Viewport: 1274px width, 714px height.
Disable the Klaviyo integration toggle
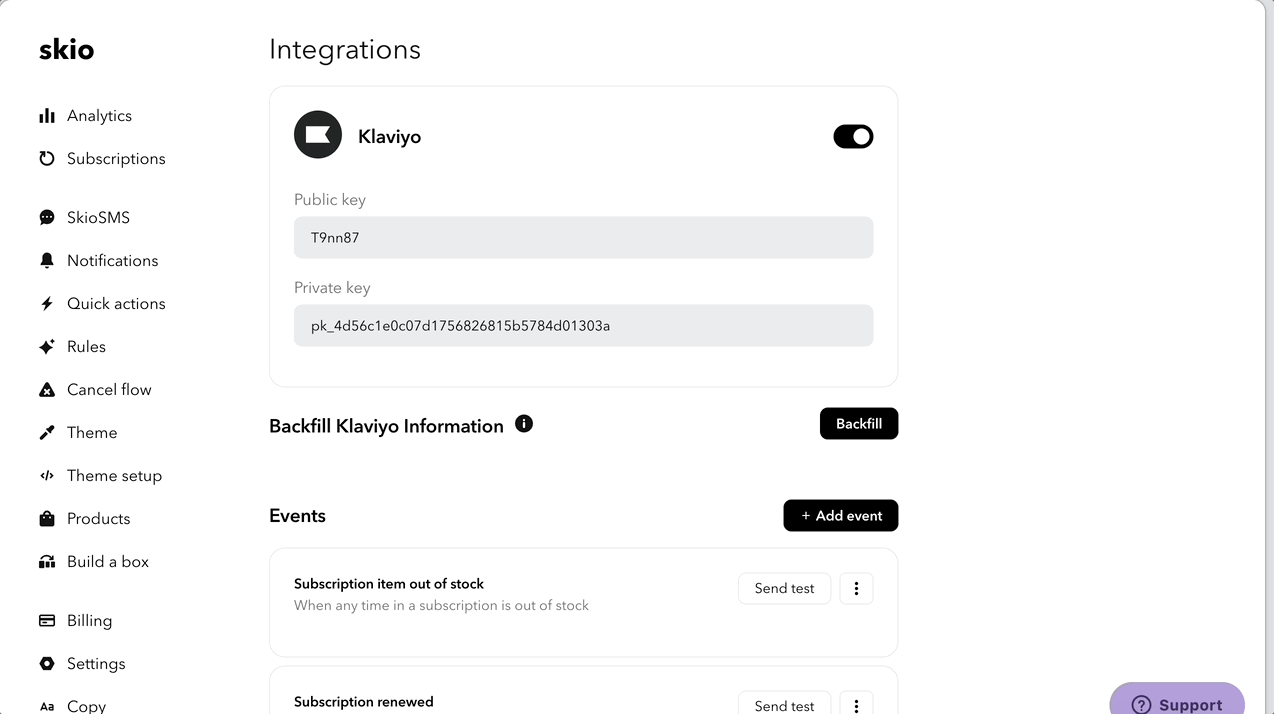pos(853,136)
